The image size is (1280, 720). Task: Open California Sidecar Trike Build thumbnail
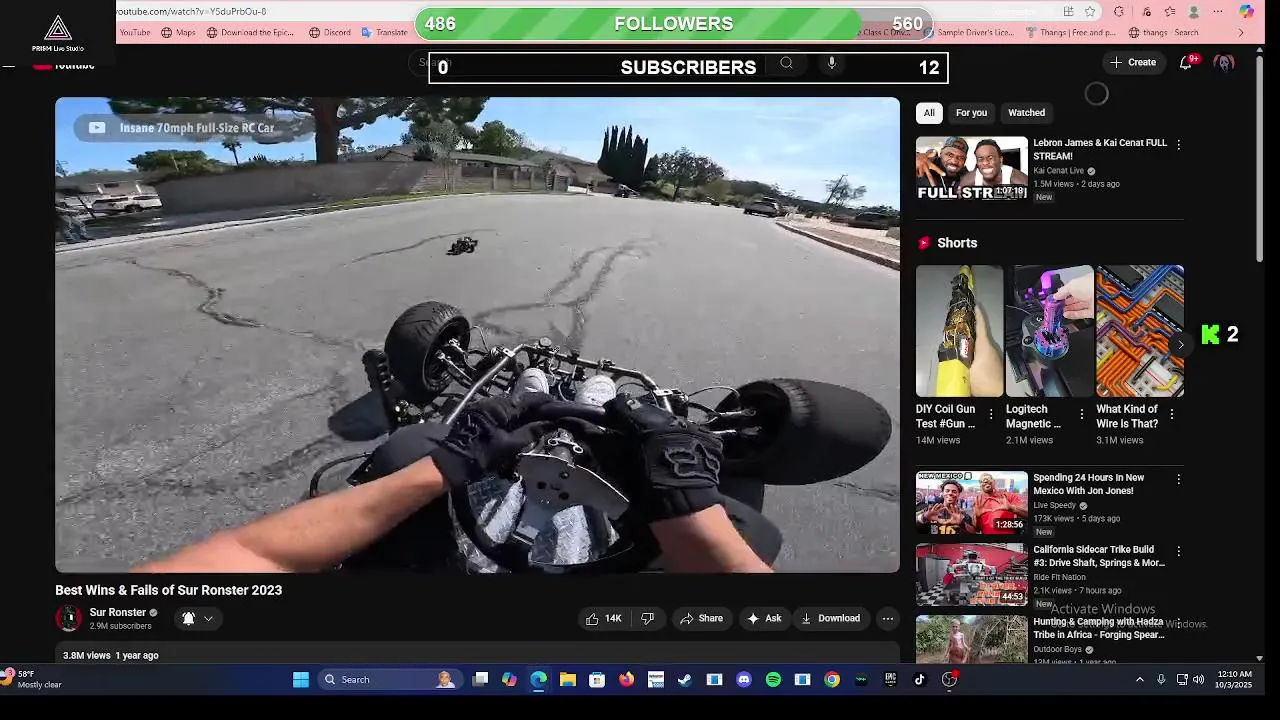(972, 575)
